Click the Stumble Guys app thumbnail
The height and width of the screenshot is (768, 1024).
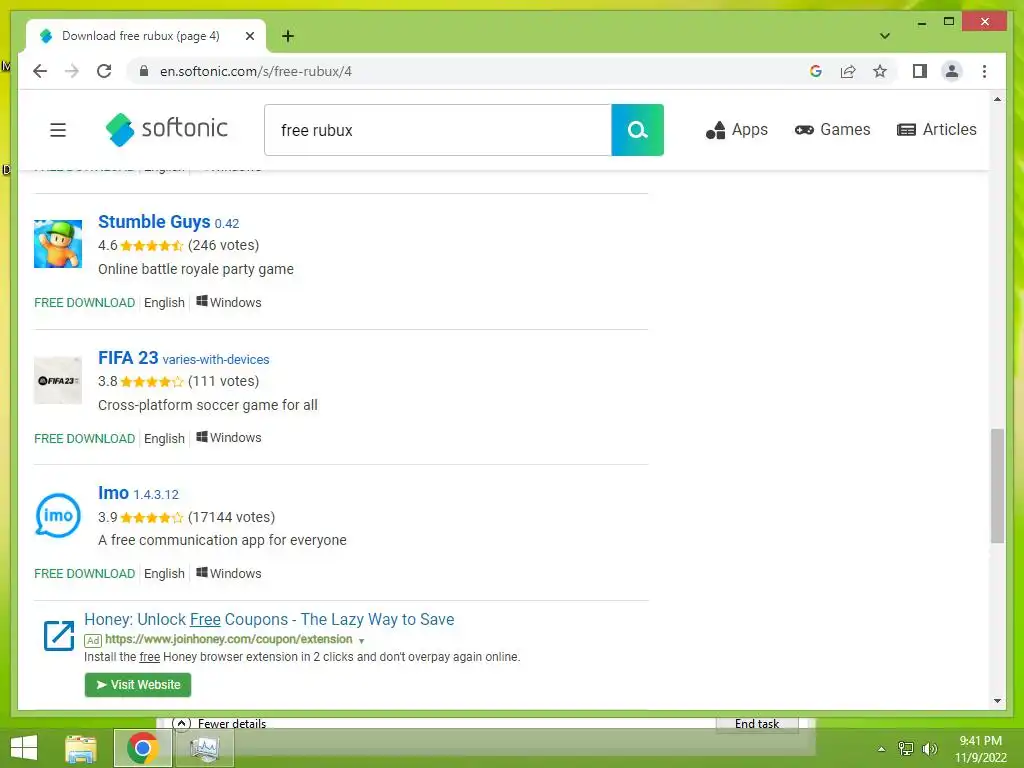tap(58, 244)
